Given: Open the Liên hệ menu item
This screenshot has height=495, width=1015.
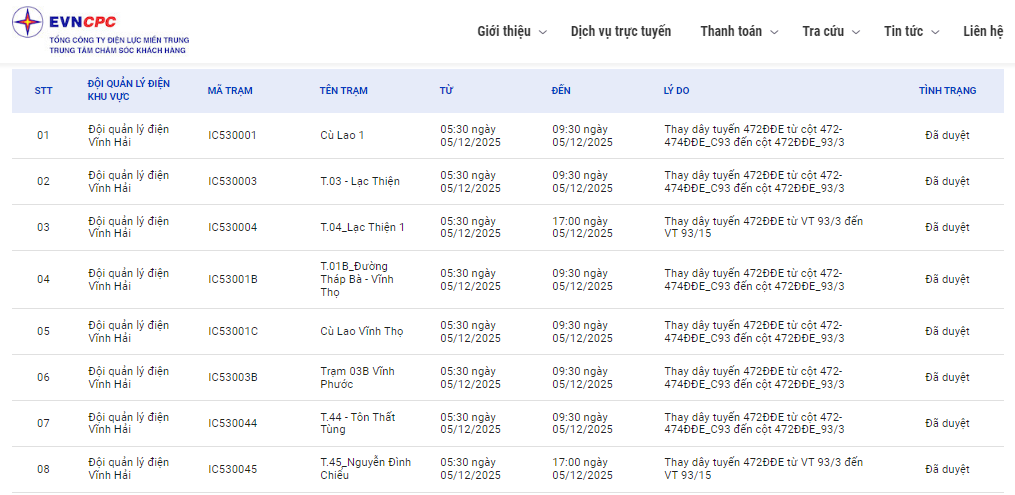Looking at the screenshot, I should pyautogui.click(x=983, y=31).
